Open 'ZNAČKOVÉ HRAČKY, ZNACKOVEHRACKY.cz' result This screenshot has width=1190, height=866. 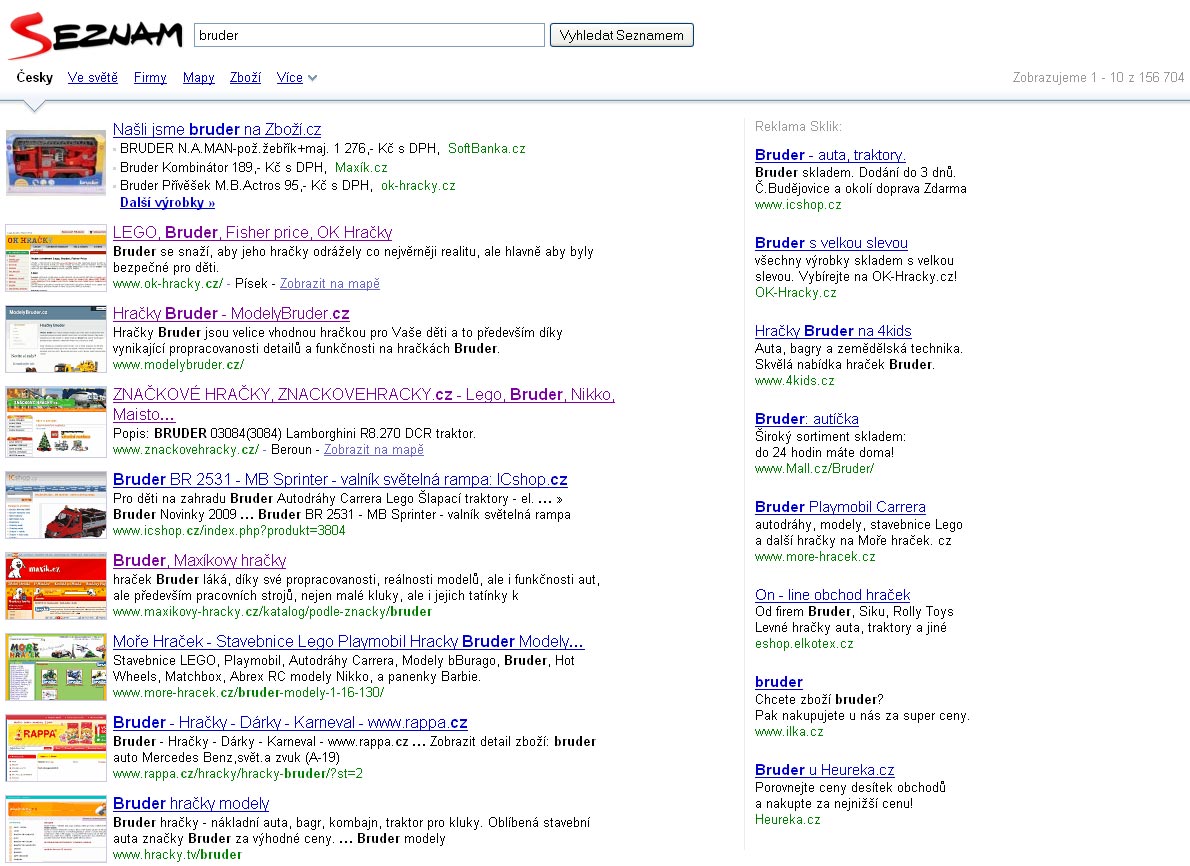click(364, 405)
